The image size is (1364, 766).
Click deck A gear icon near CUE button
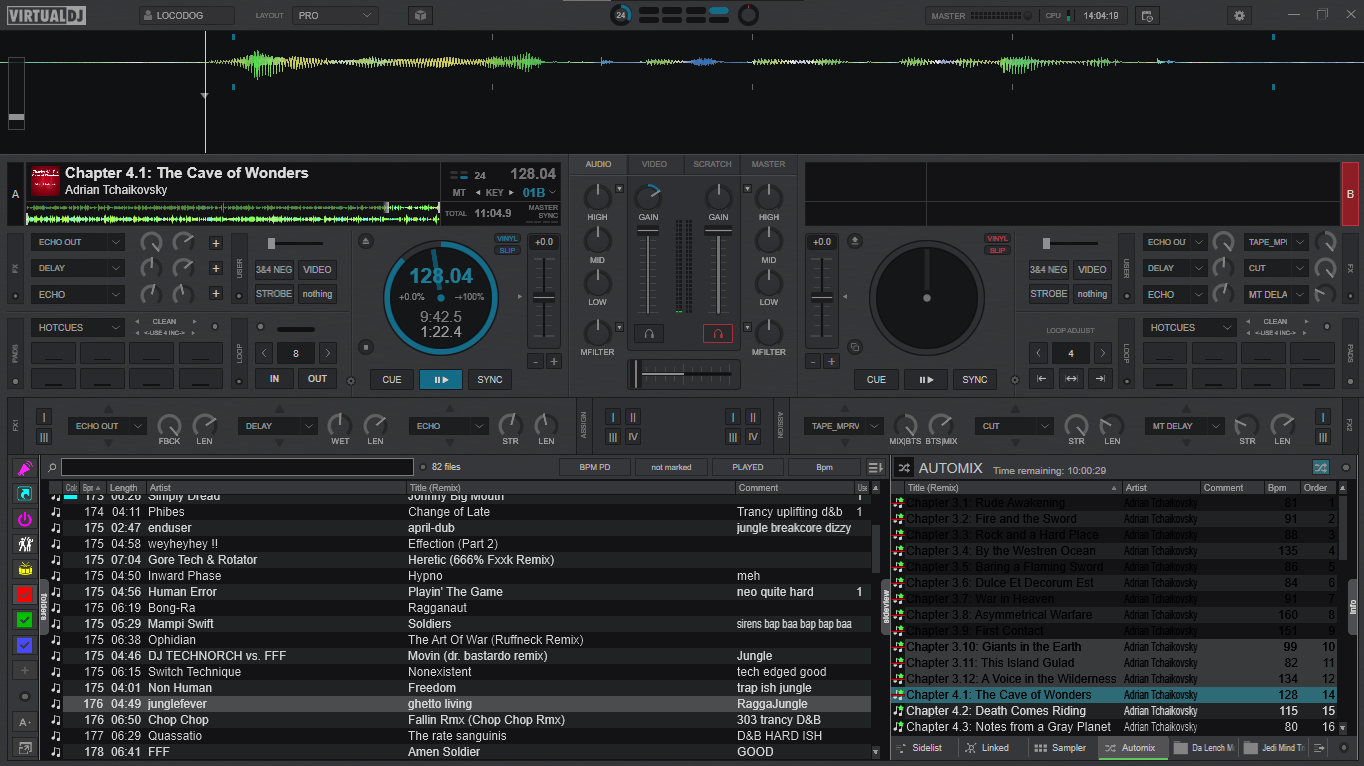coord(351,380)
